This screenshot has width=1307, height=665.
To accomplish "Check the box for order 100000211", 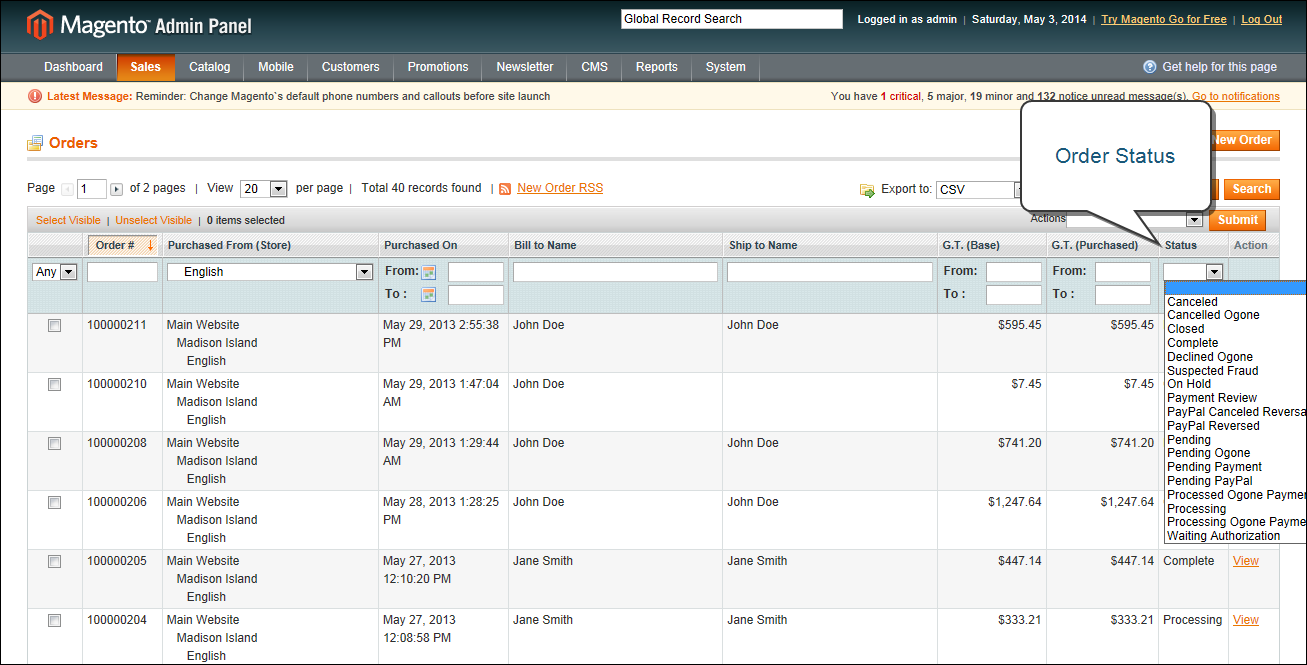I will click(x=55, y=326).
